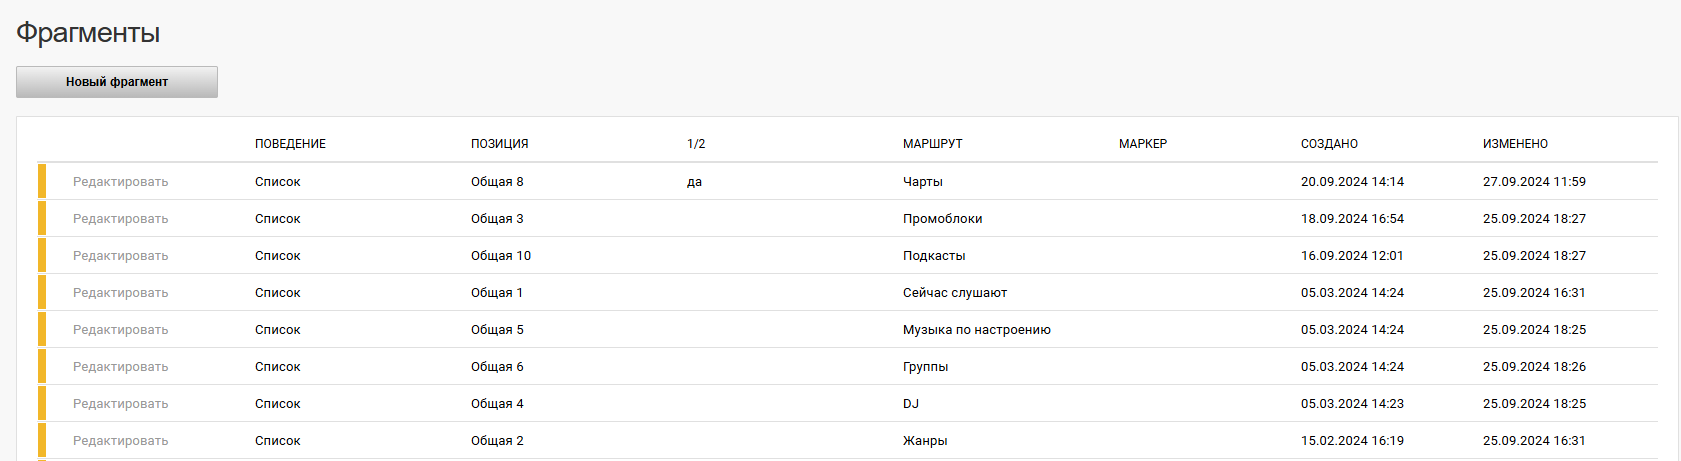Screen dimensions: 1681x461
Task: Click the orange status bar beside Жанры row
Action: pos(42,440)
